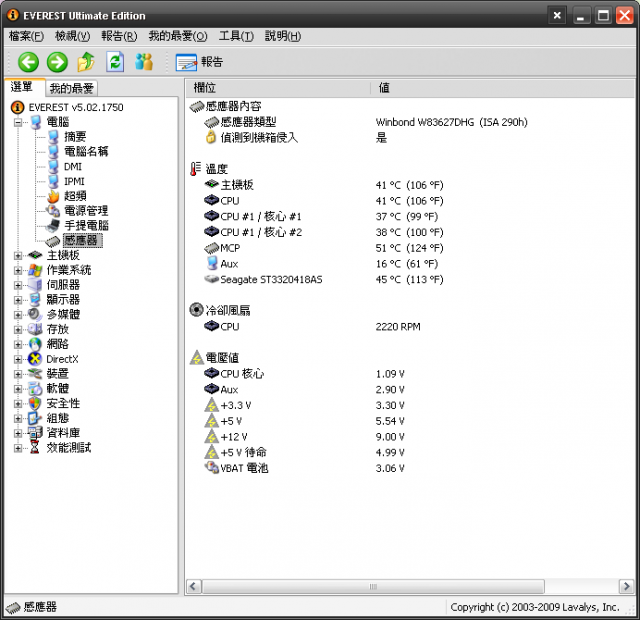This screenshot has width=640, height=620.
Task: Click the EVEREST v5.02.1750 root icon
Action: click(17, 107)
